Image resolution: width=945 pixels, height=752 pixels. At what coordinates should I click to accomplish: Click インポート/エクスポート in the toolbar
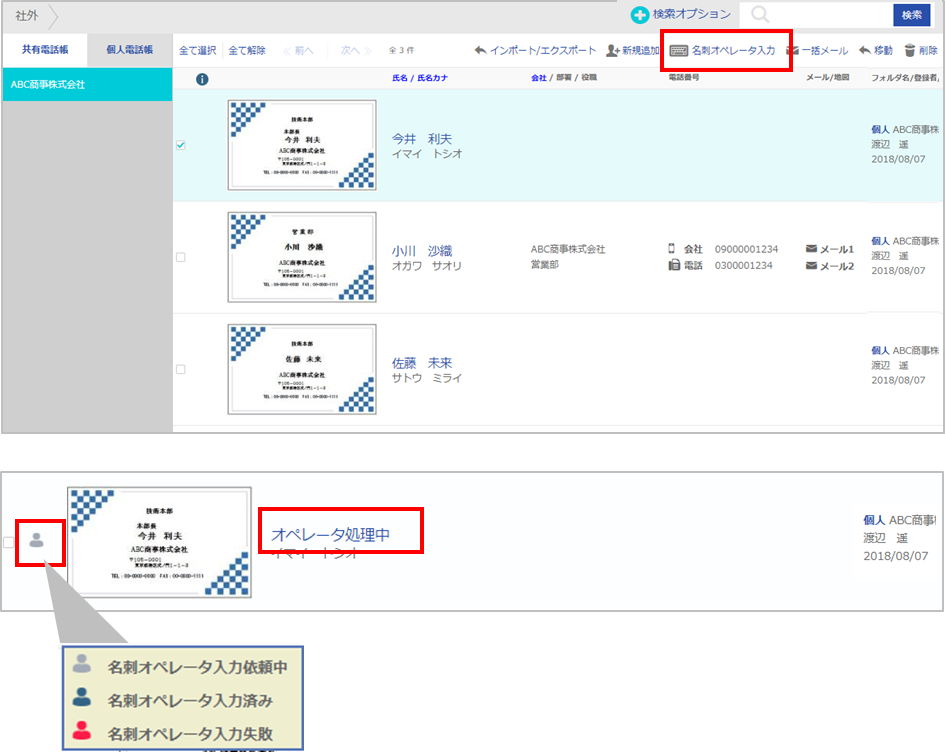coord(535,50)
